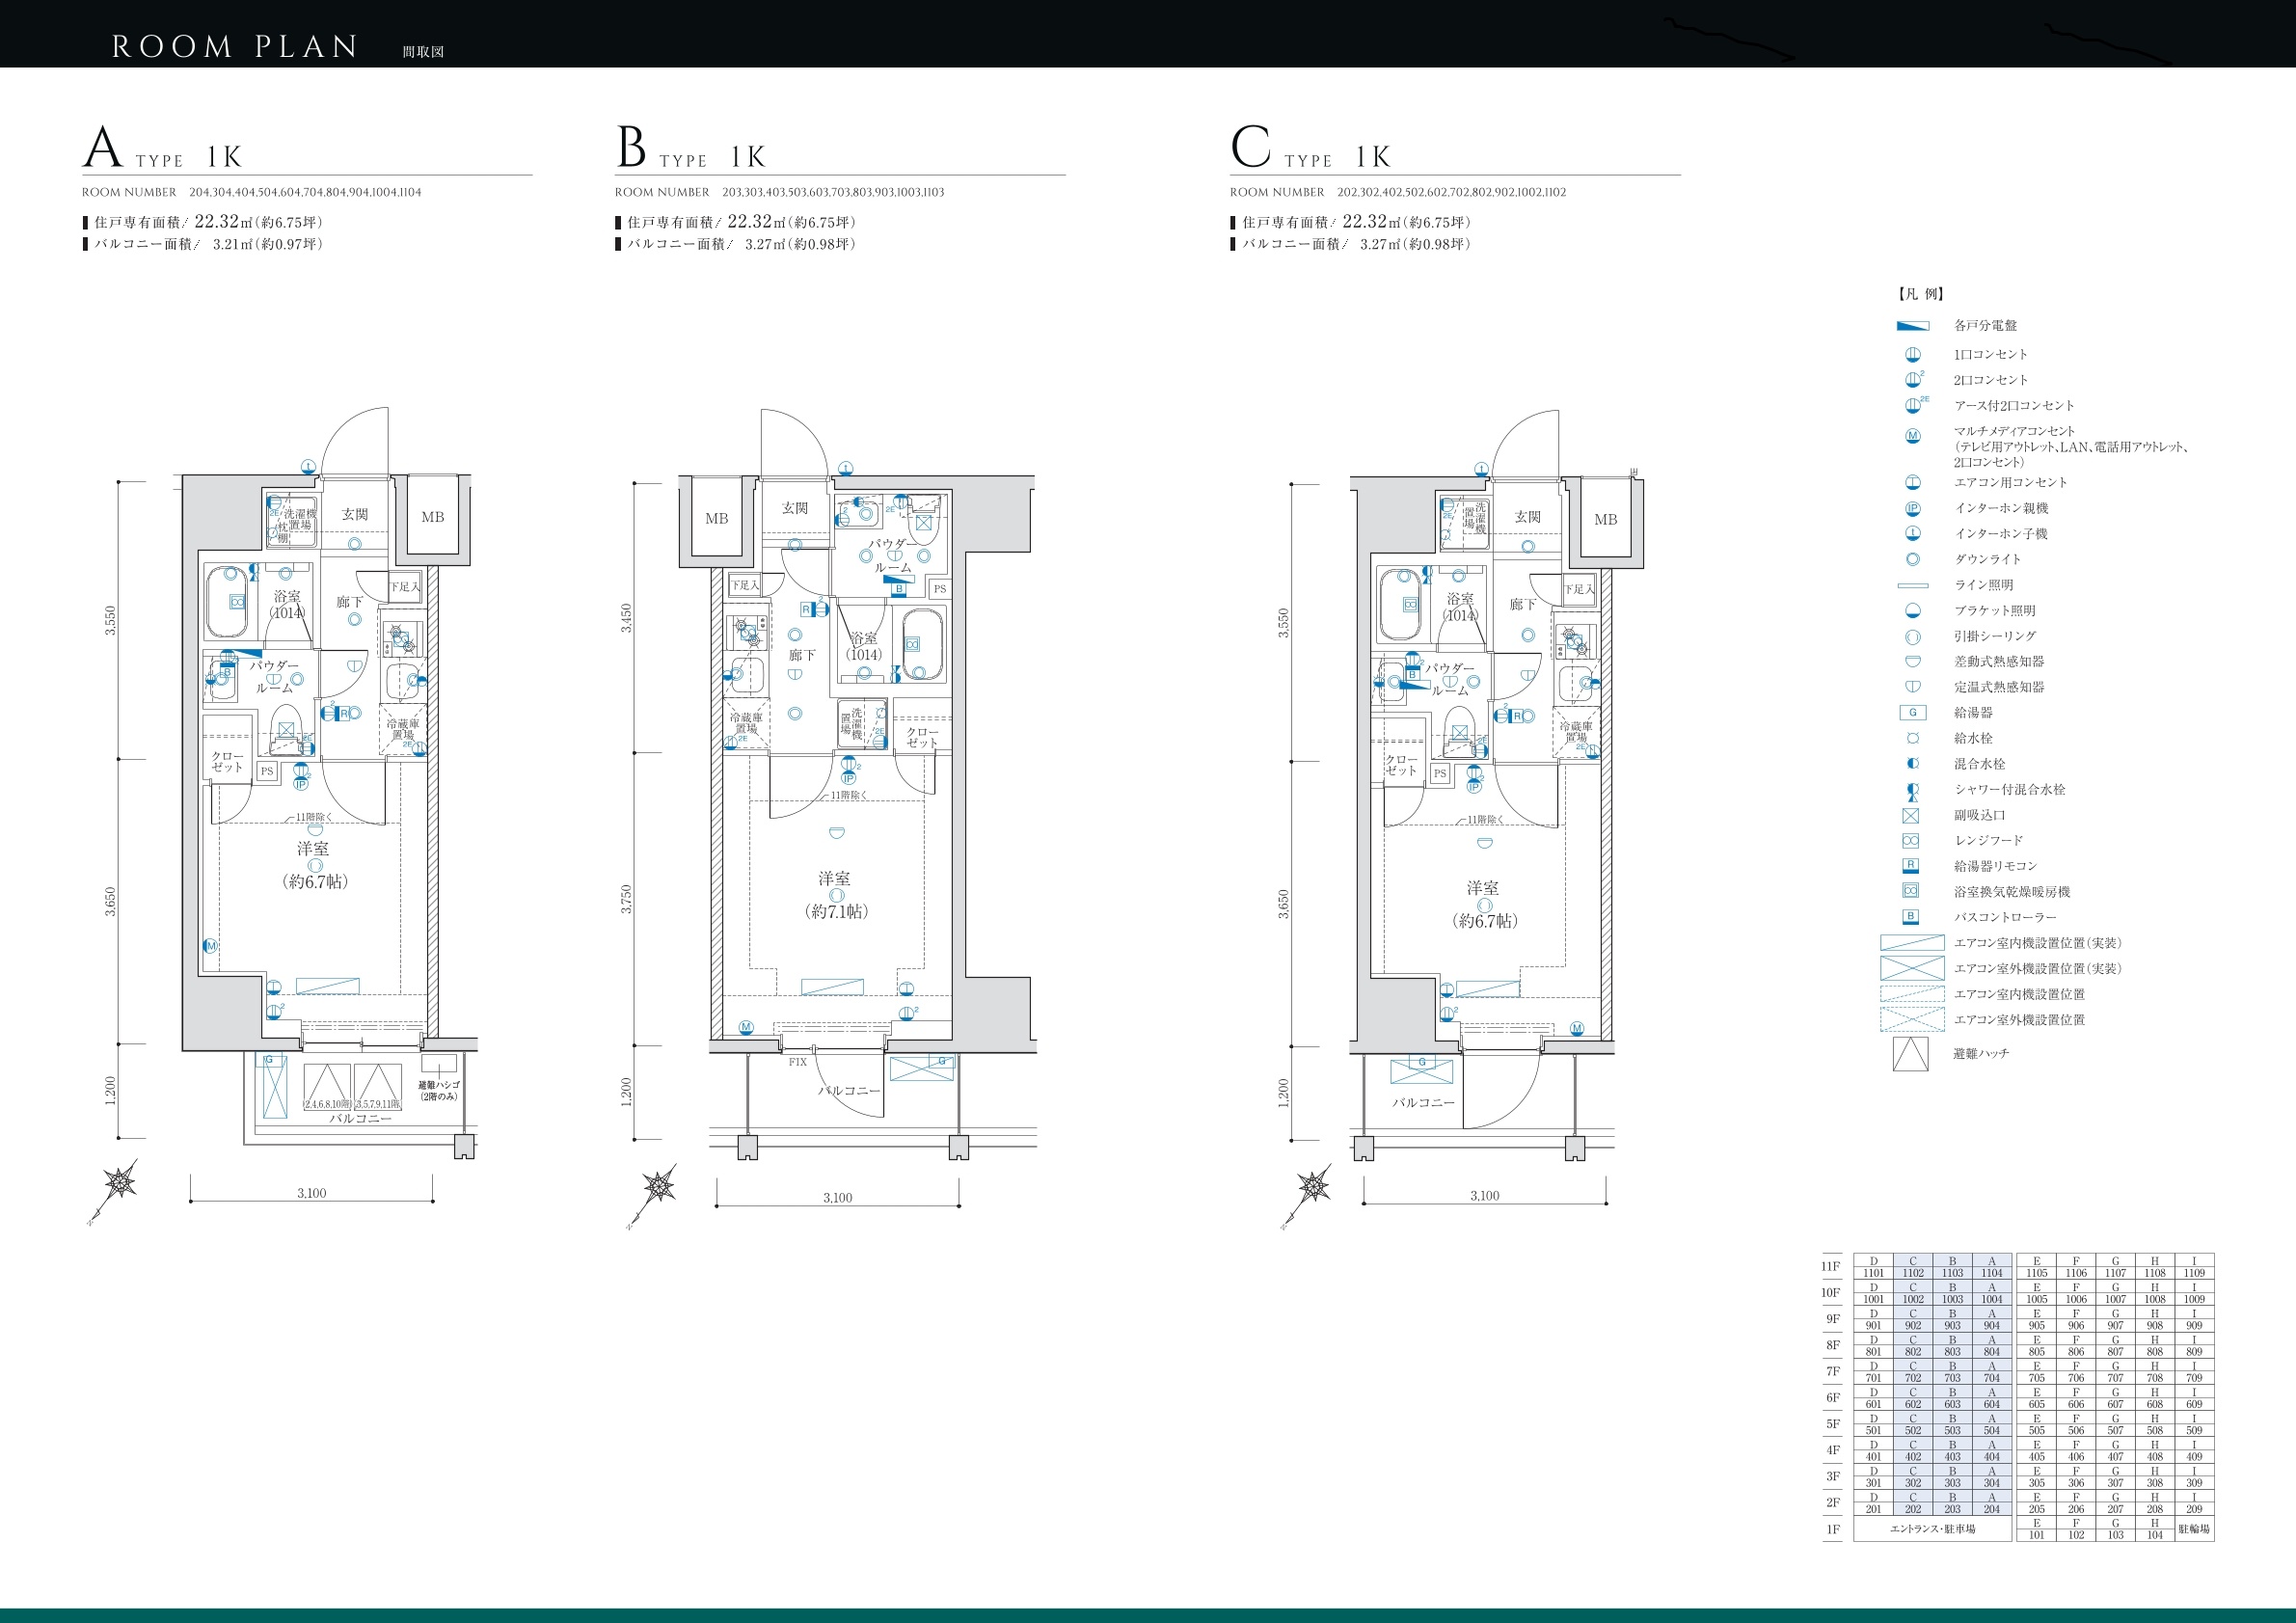Click the 差動式熱感知器 legend symbol

pos(1912,661)
